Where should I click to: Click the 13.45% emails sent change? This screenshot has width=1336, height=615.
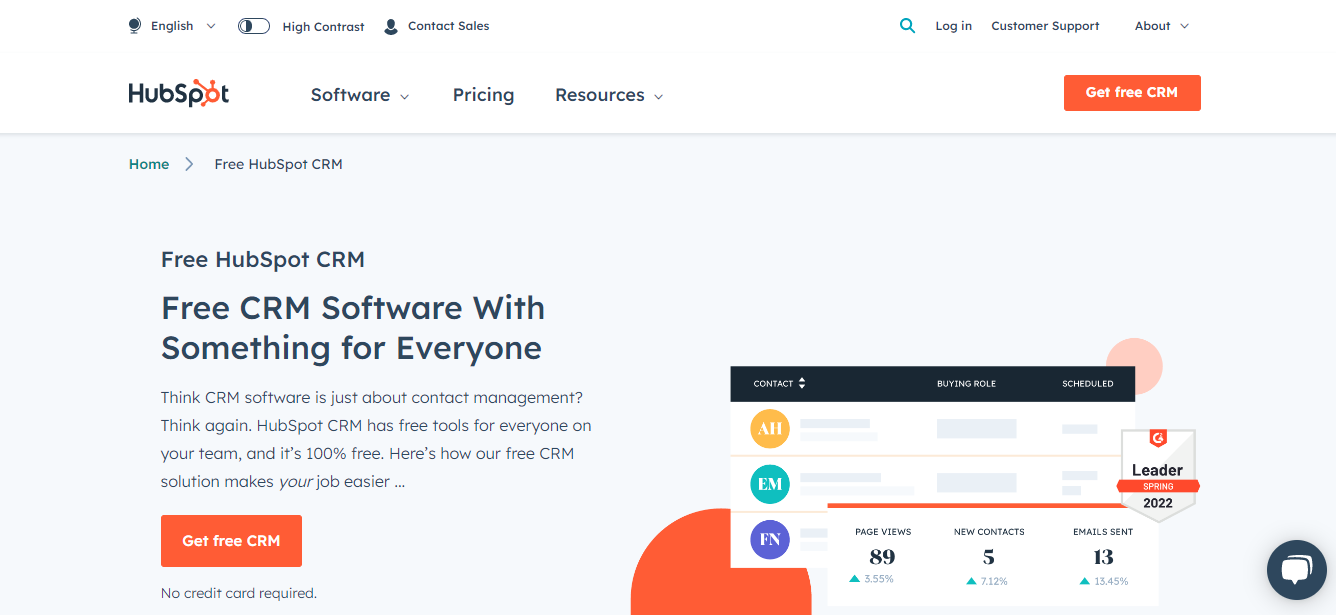coord(1104,581)
